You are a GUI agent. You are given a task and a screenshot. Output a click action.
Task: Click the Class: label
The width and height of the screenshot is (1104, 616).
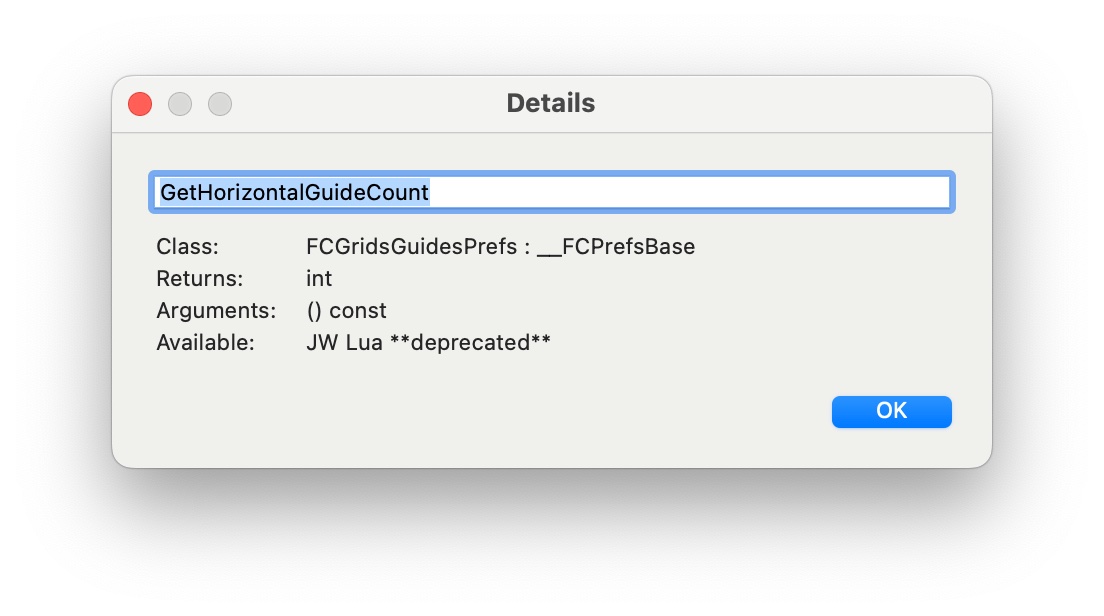coord(187,246)
